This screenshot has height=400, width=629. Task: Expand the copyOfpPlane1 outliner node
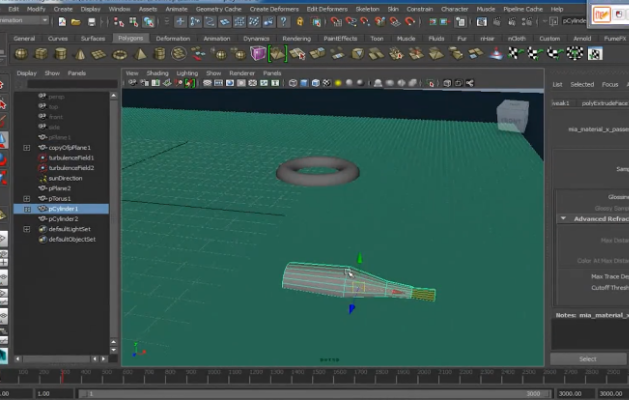click(x=27, y=147)
